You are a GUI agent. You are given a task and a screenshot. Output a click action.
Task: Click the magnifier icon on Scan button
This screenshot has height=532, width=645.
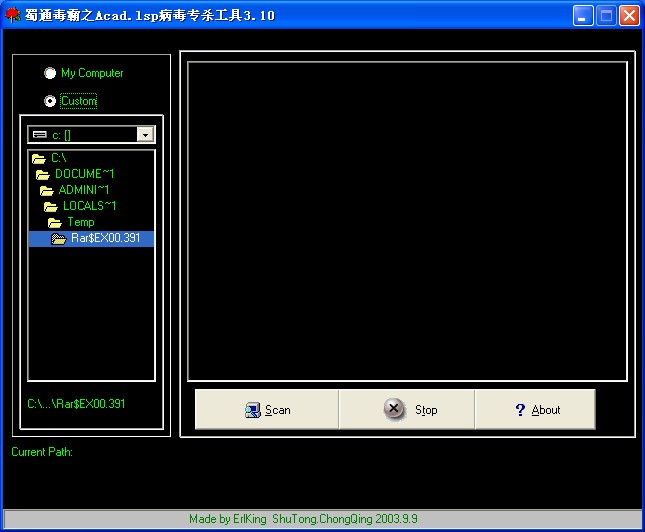click(x=253, y=410)
